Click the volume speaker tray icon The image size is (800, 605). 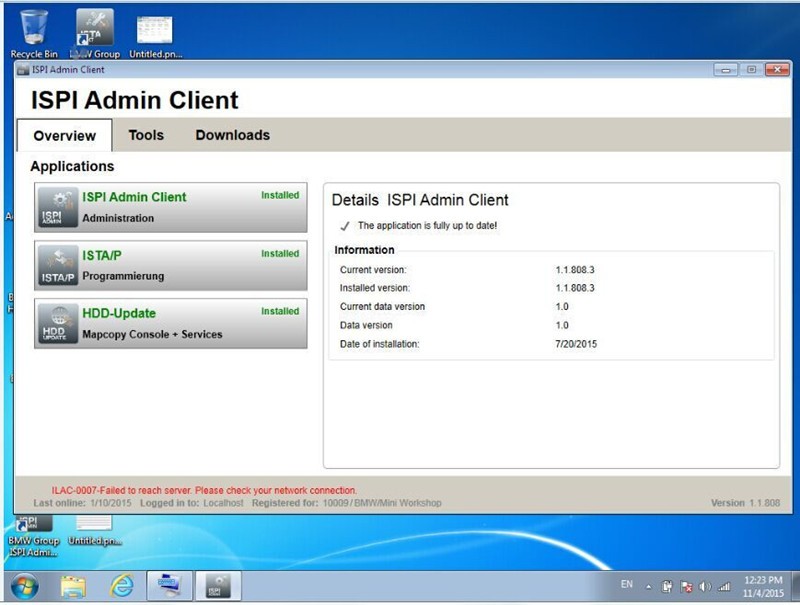tap(706, 587)
